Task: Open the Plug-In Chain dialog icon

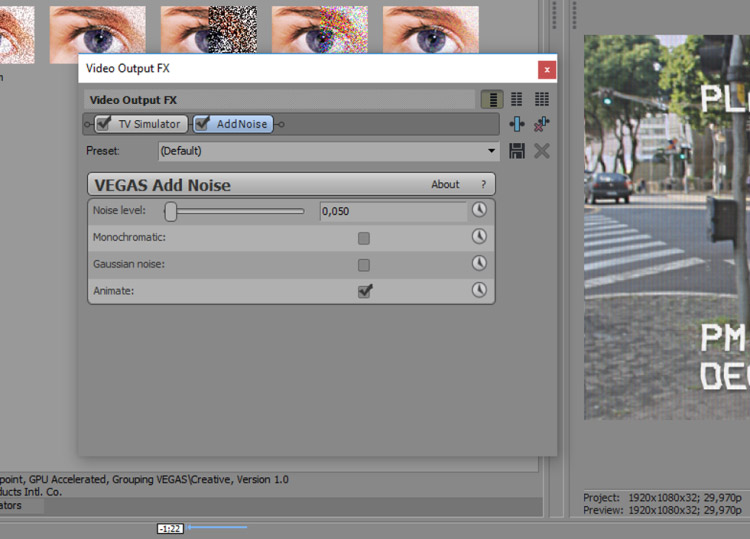Action: pos(517,124)
